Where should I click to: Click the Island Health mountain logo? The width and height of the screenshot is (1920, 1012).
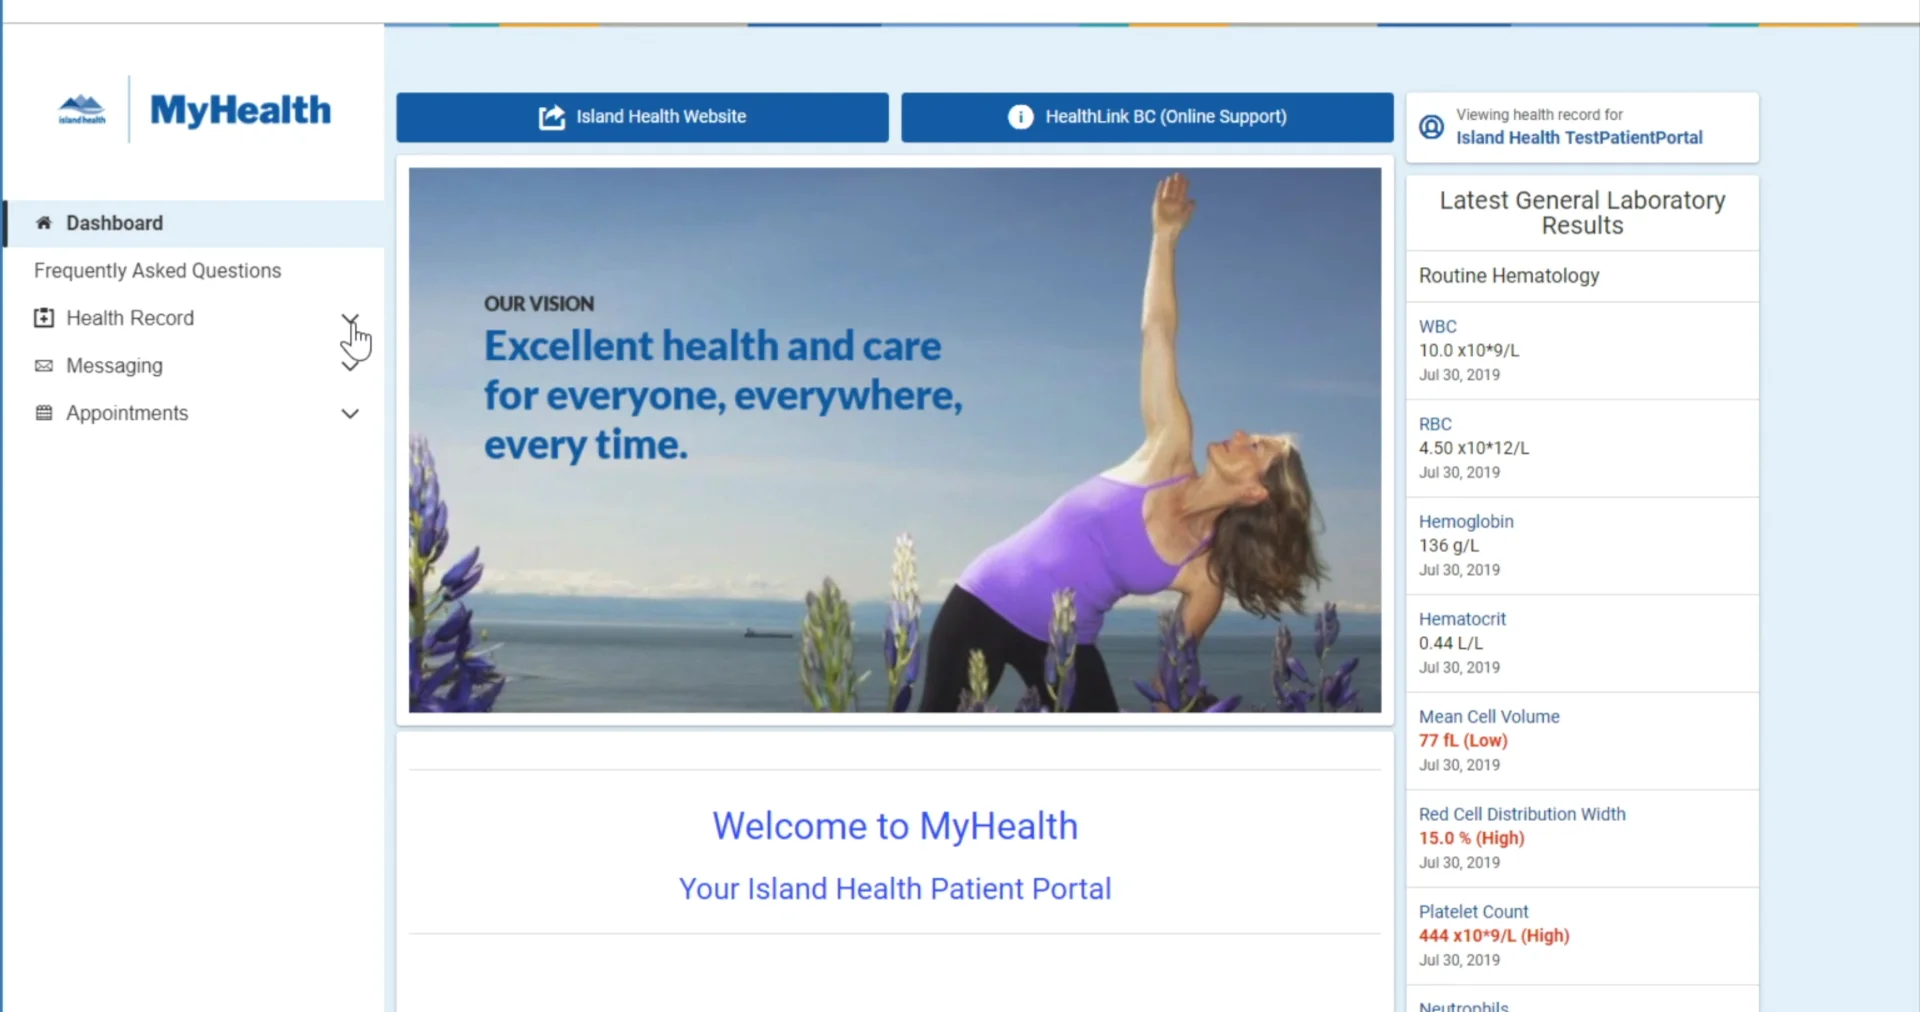(x=82, y=108)
